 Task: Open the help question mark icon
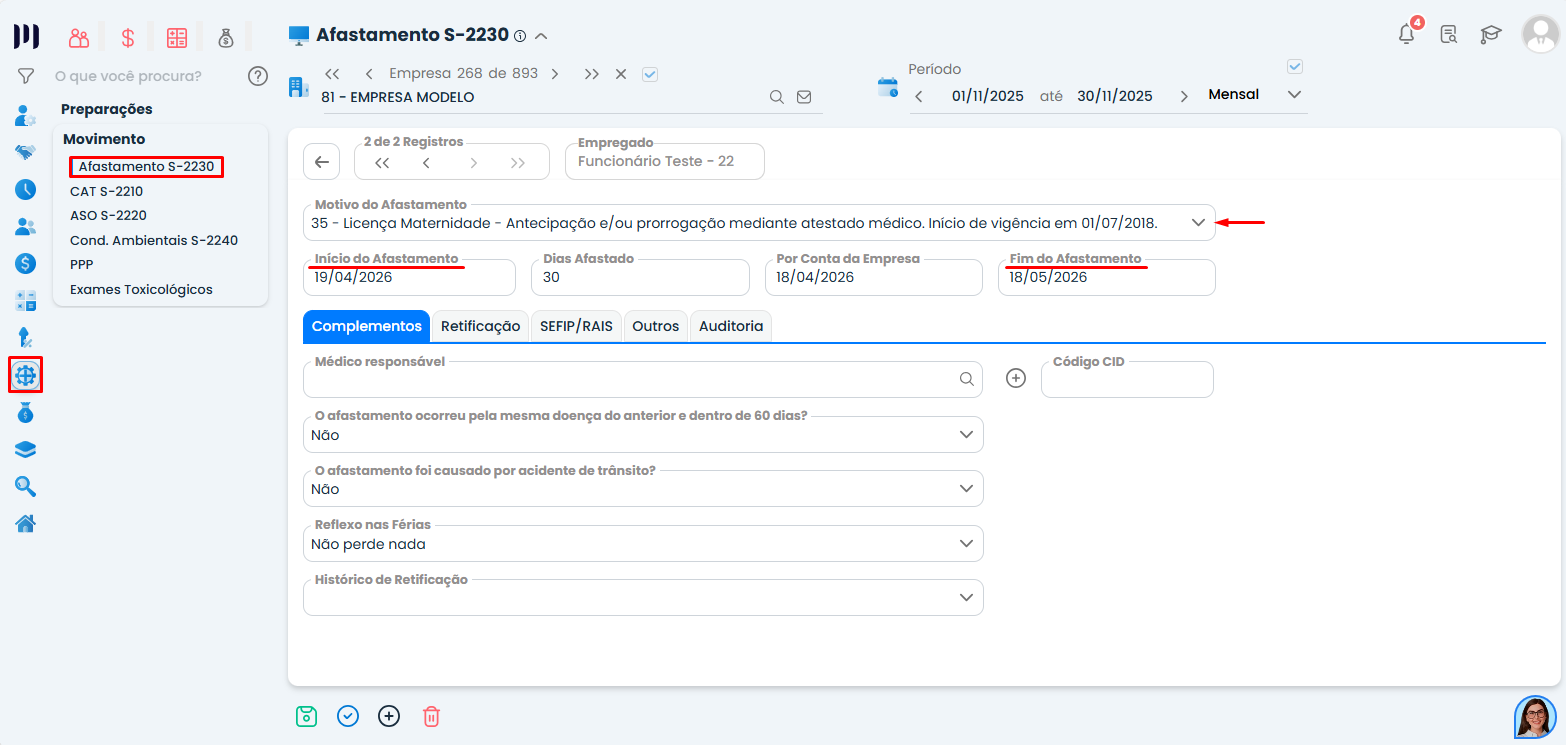click(x=258, y=76)
